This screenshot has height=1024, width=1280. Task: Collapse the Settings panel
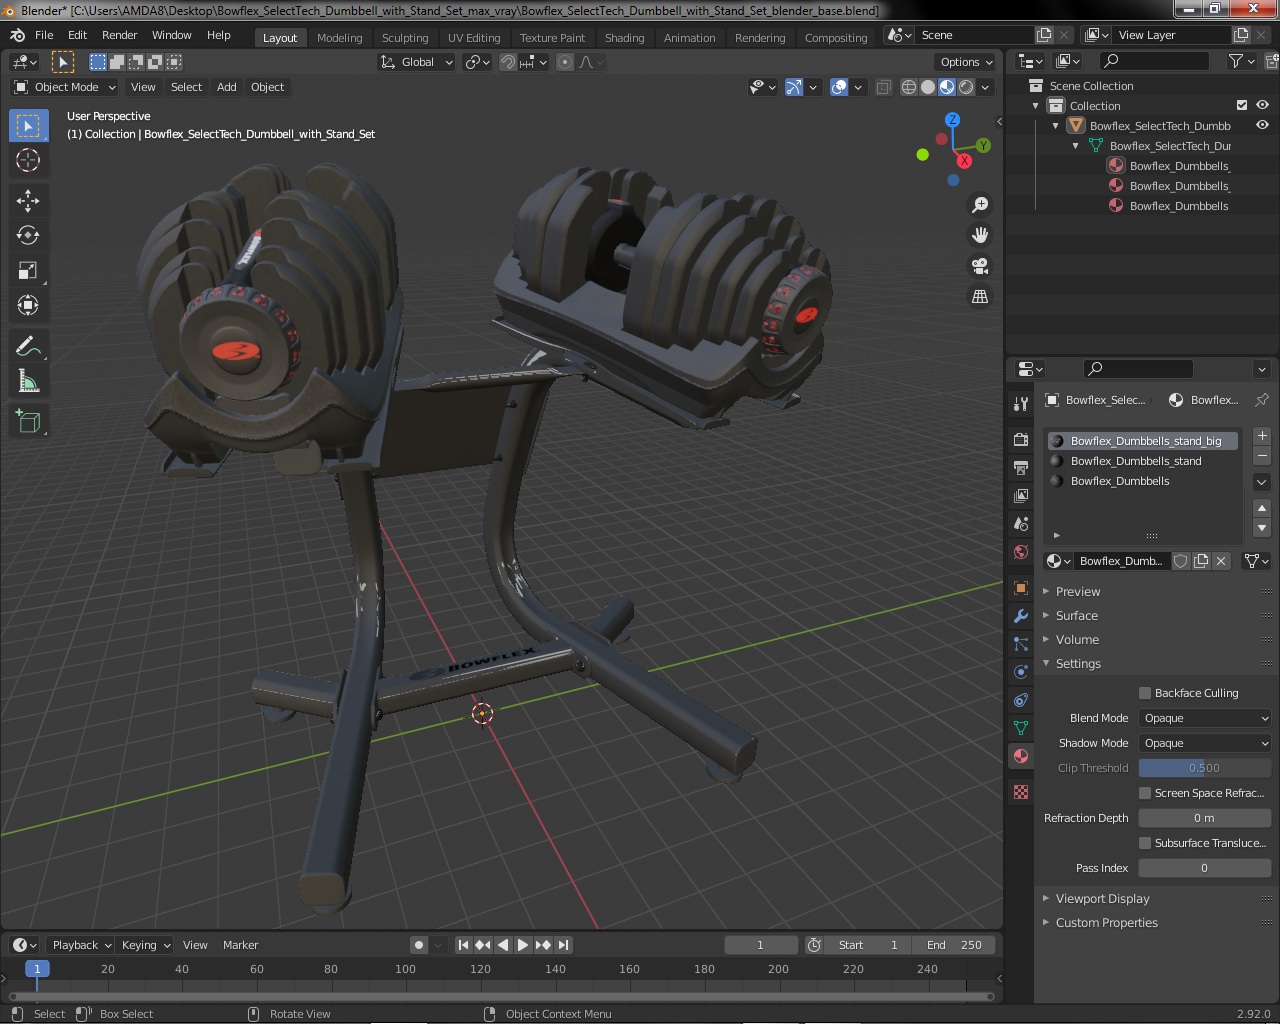tap(1078, 664)
